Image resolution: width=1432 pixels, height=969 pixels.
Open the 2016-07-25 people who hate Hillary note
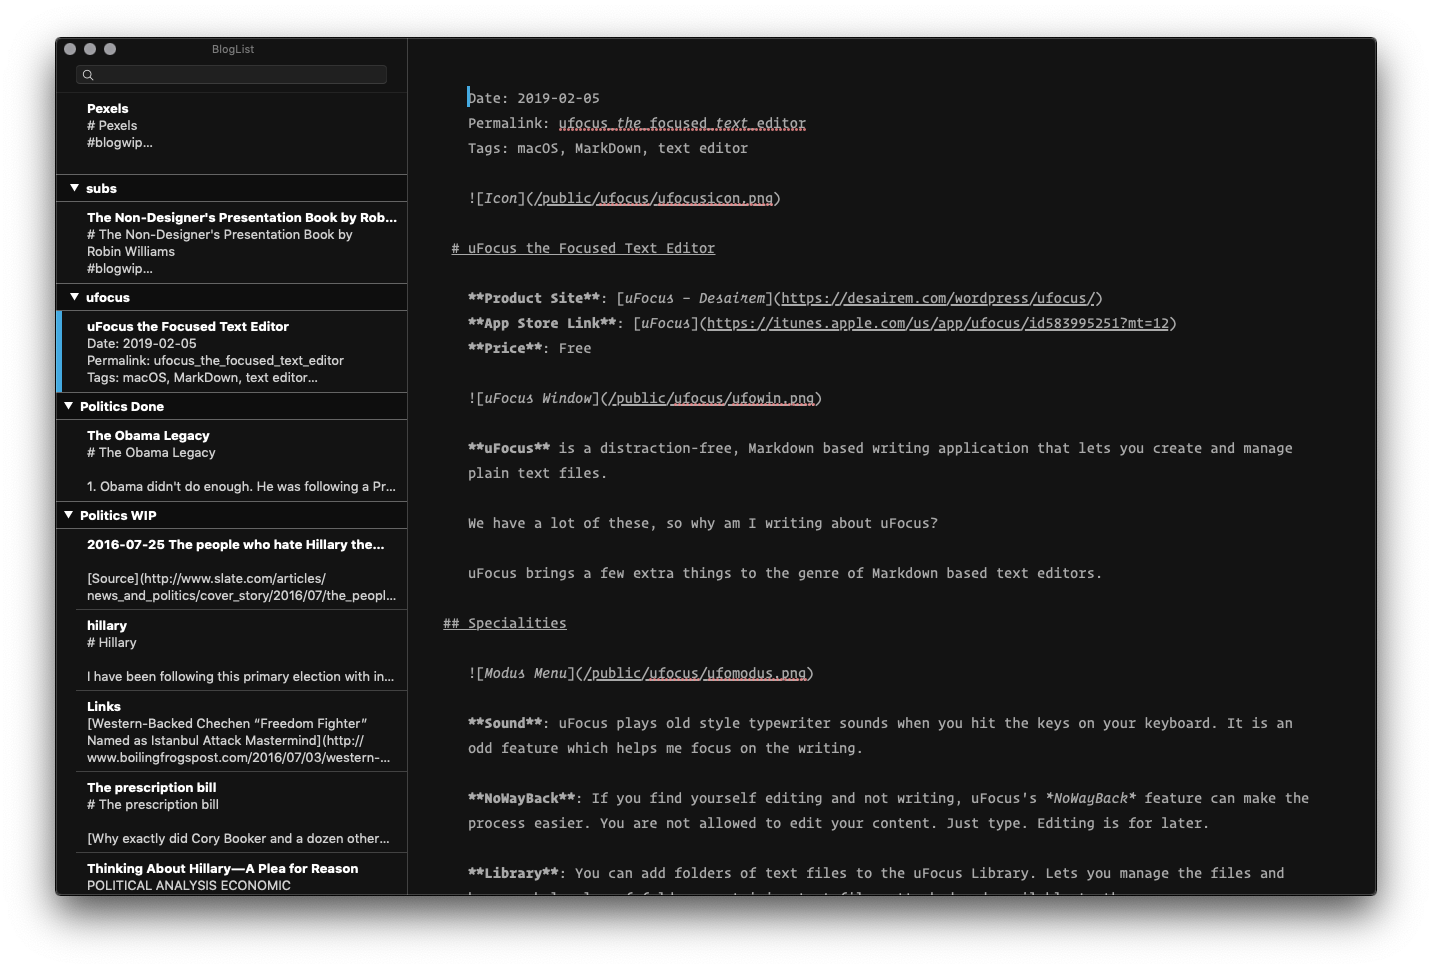click(232, 569)
